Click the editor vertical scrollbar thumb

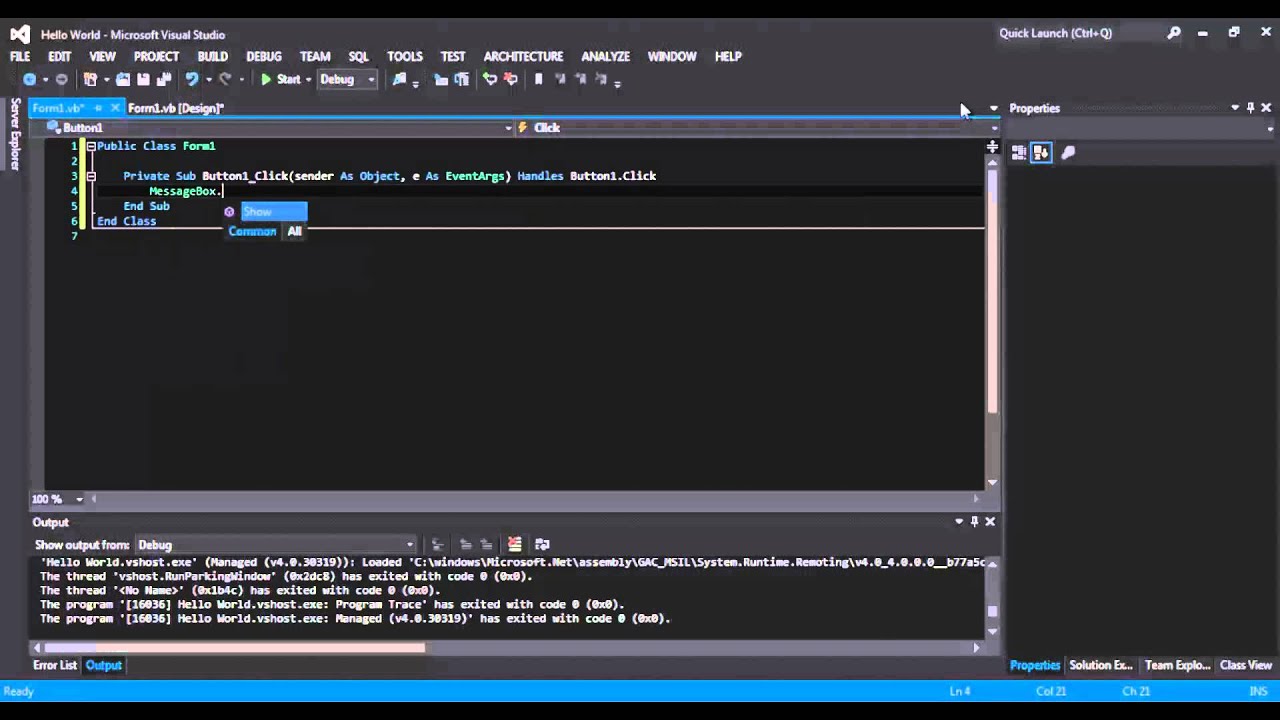pyautogui.click(x=992, y=292)
